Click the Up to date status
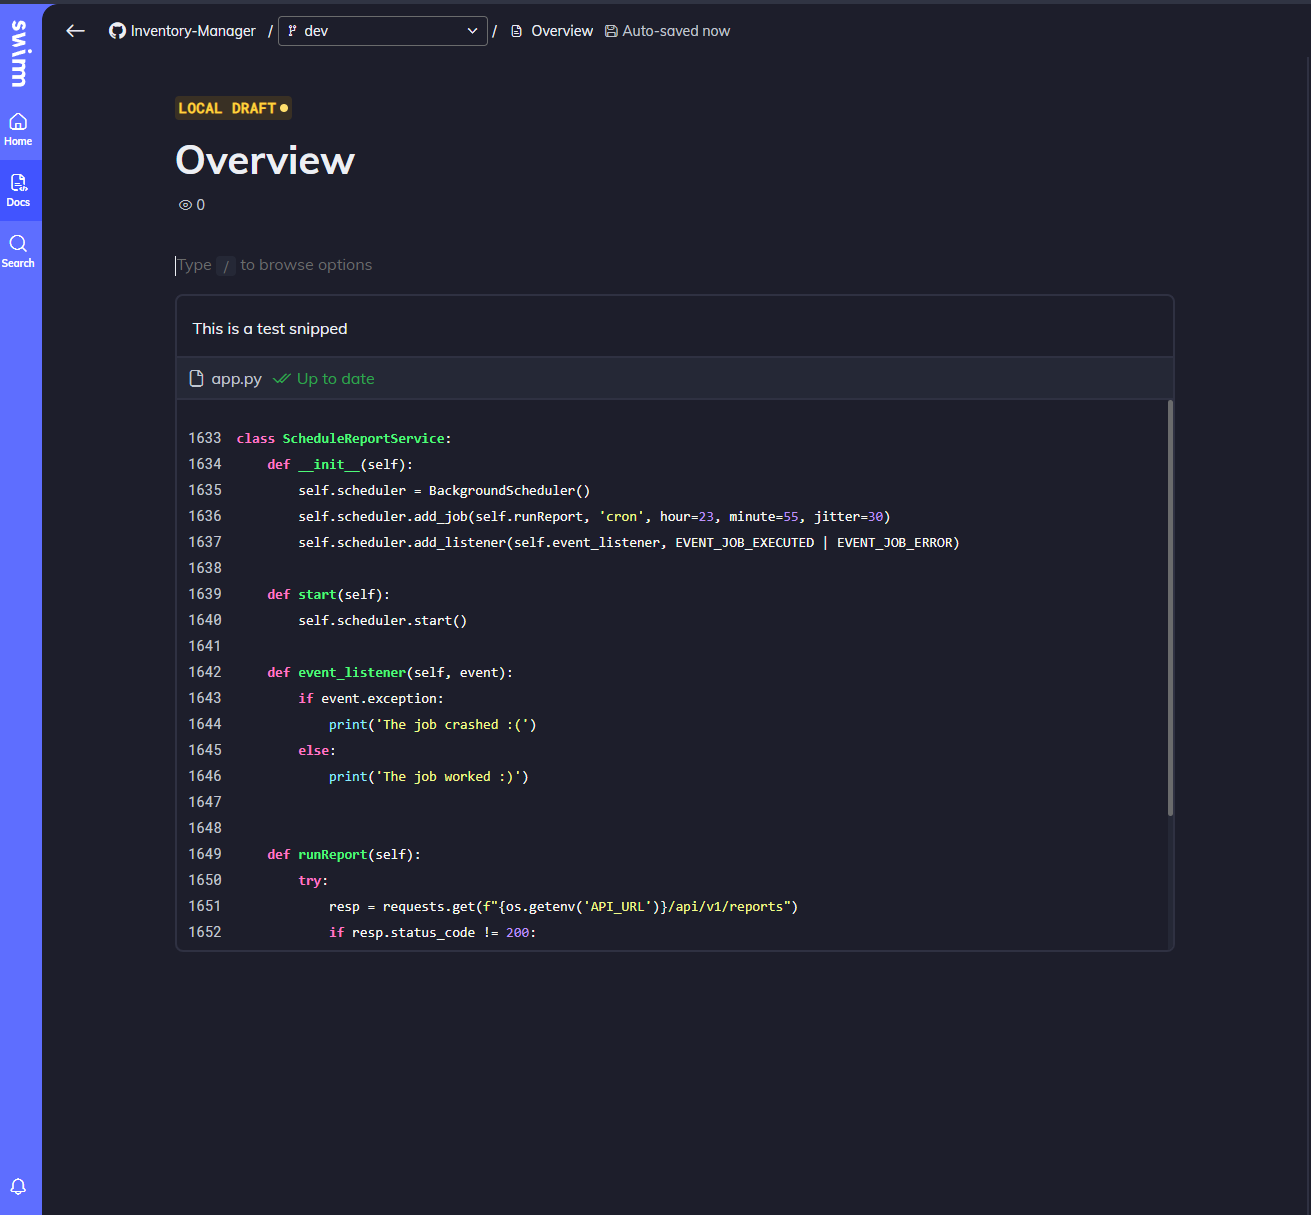This screenshot has width=1311, height=1215. click(x=335, y=379)
